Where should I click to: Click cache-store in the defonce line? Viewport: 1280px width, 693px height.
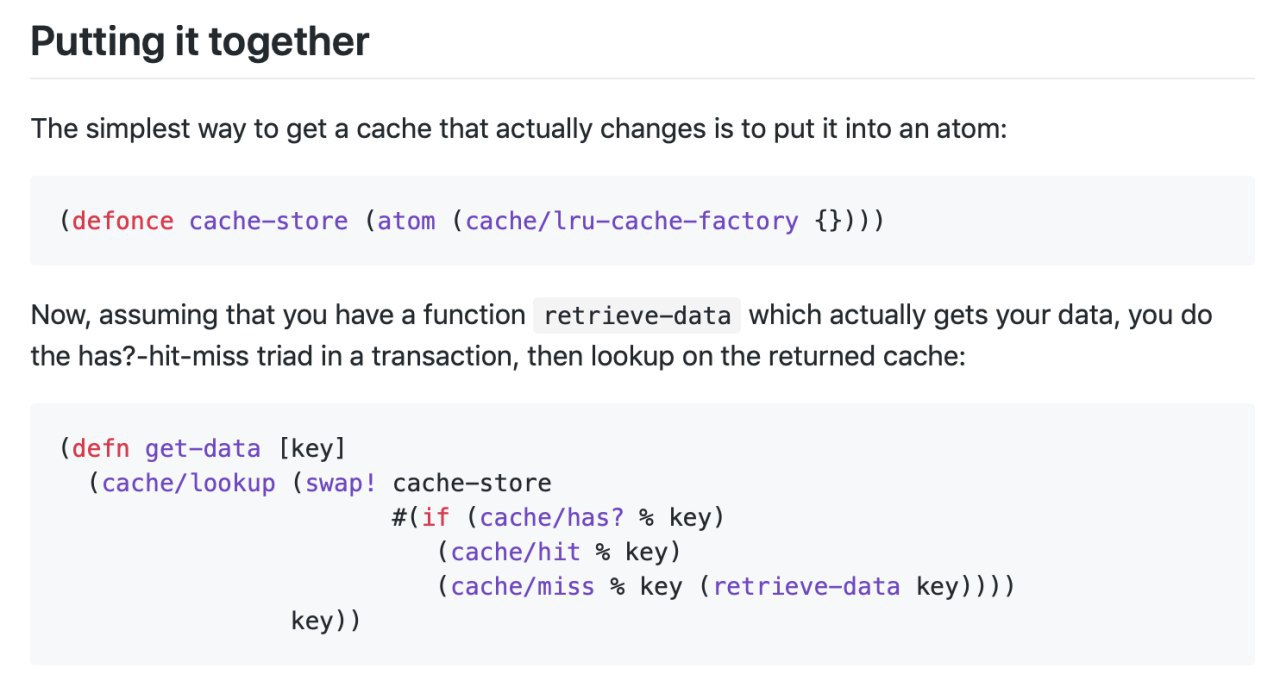(269, 221)
